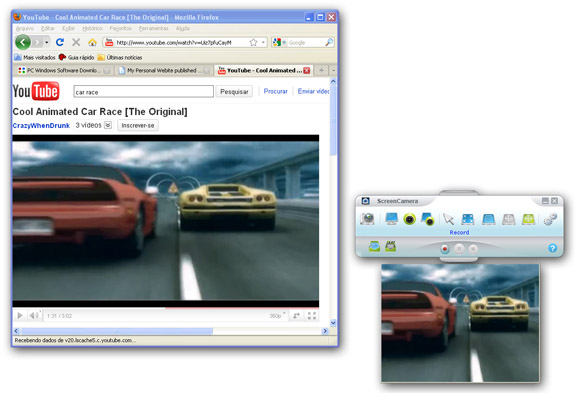The height and width of the screenshot is (394, 575).
Task: Select the mouse cursor capture tool
Action: 448,219
